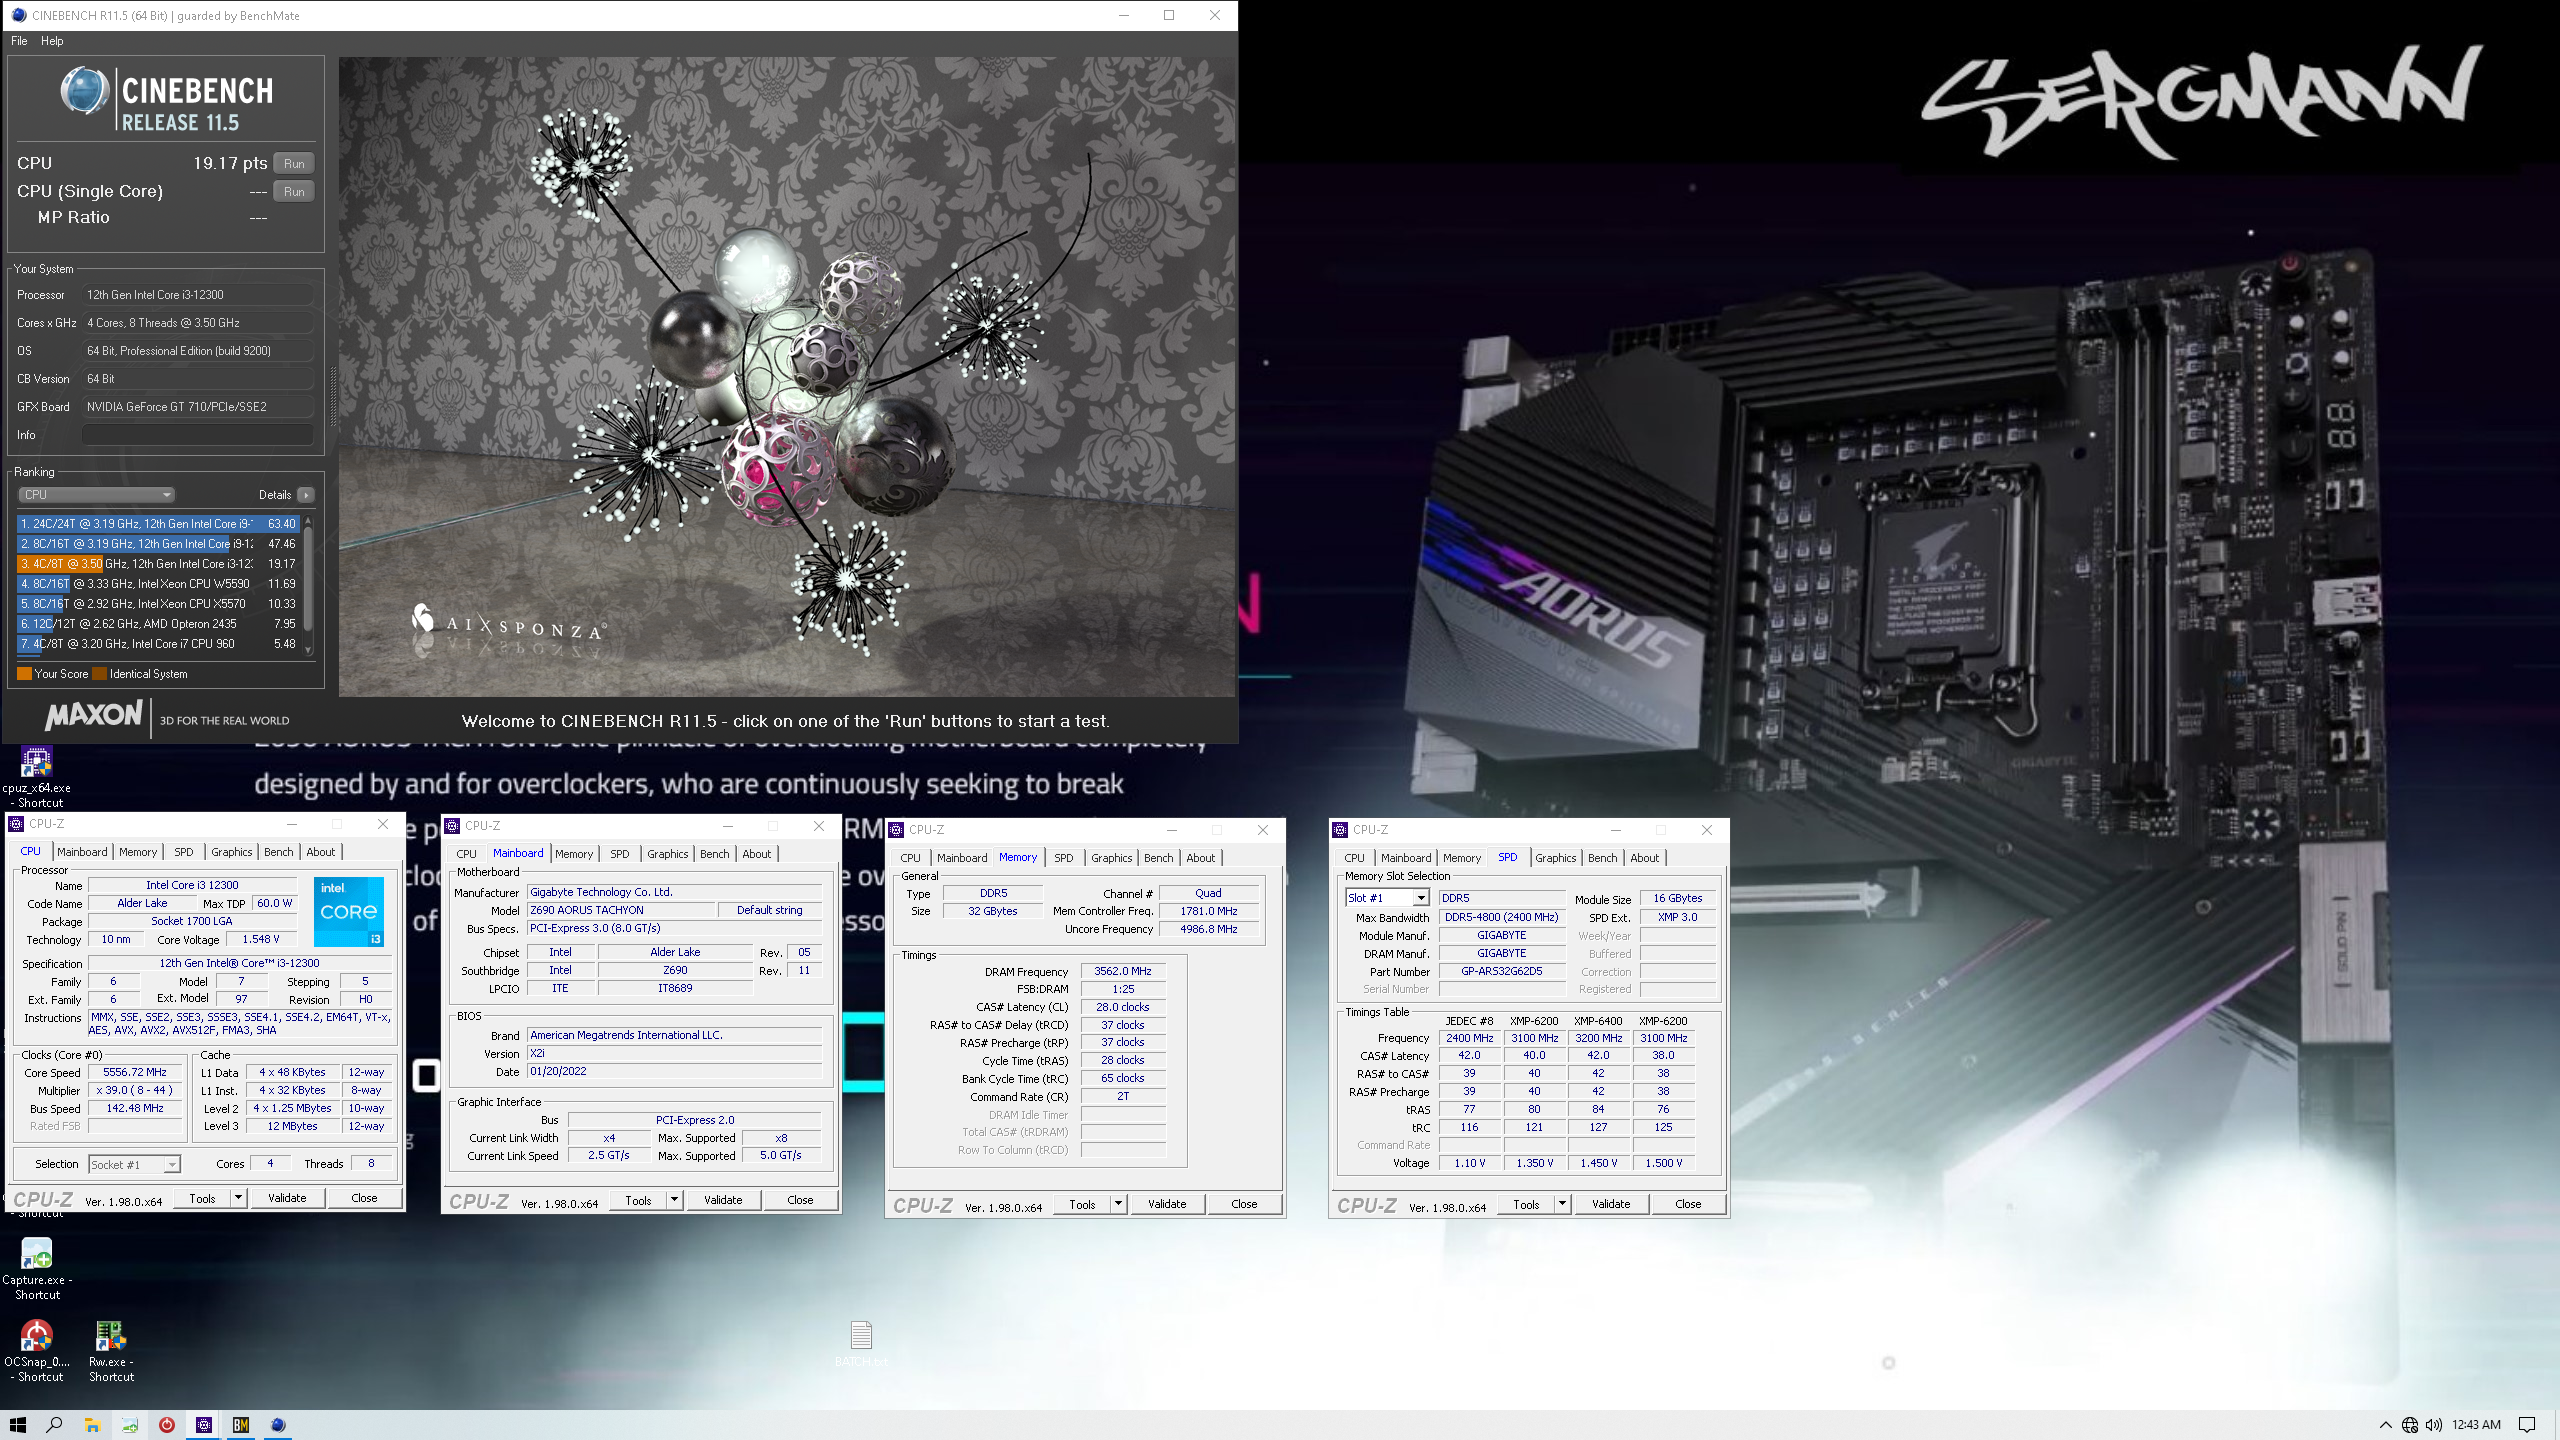Open Tools dropdown arrow in Memory CPU-Z window
This screenshot has width=2560, height=1440.
click(x=1118, y=1204)
